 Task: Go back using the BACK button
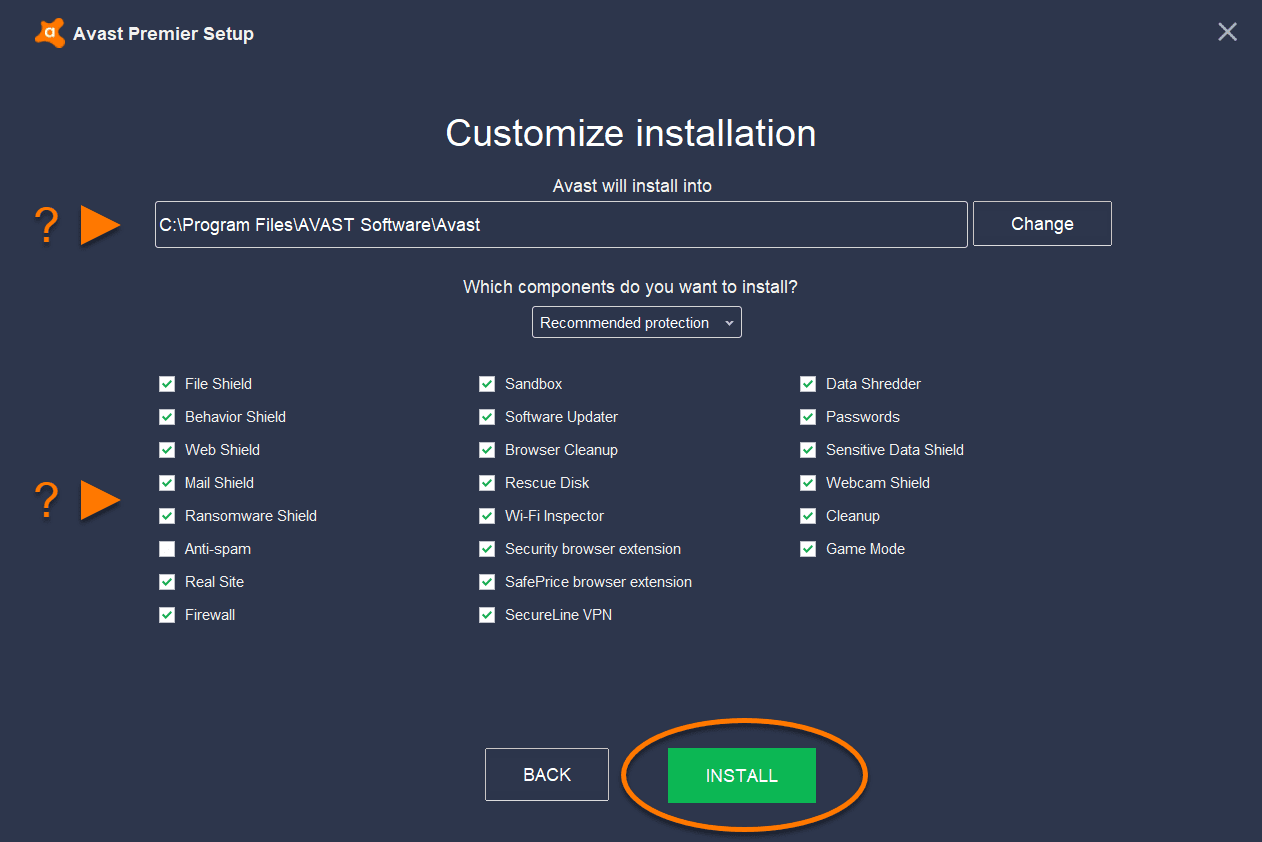click(546, 774)
